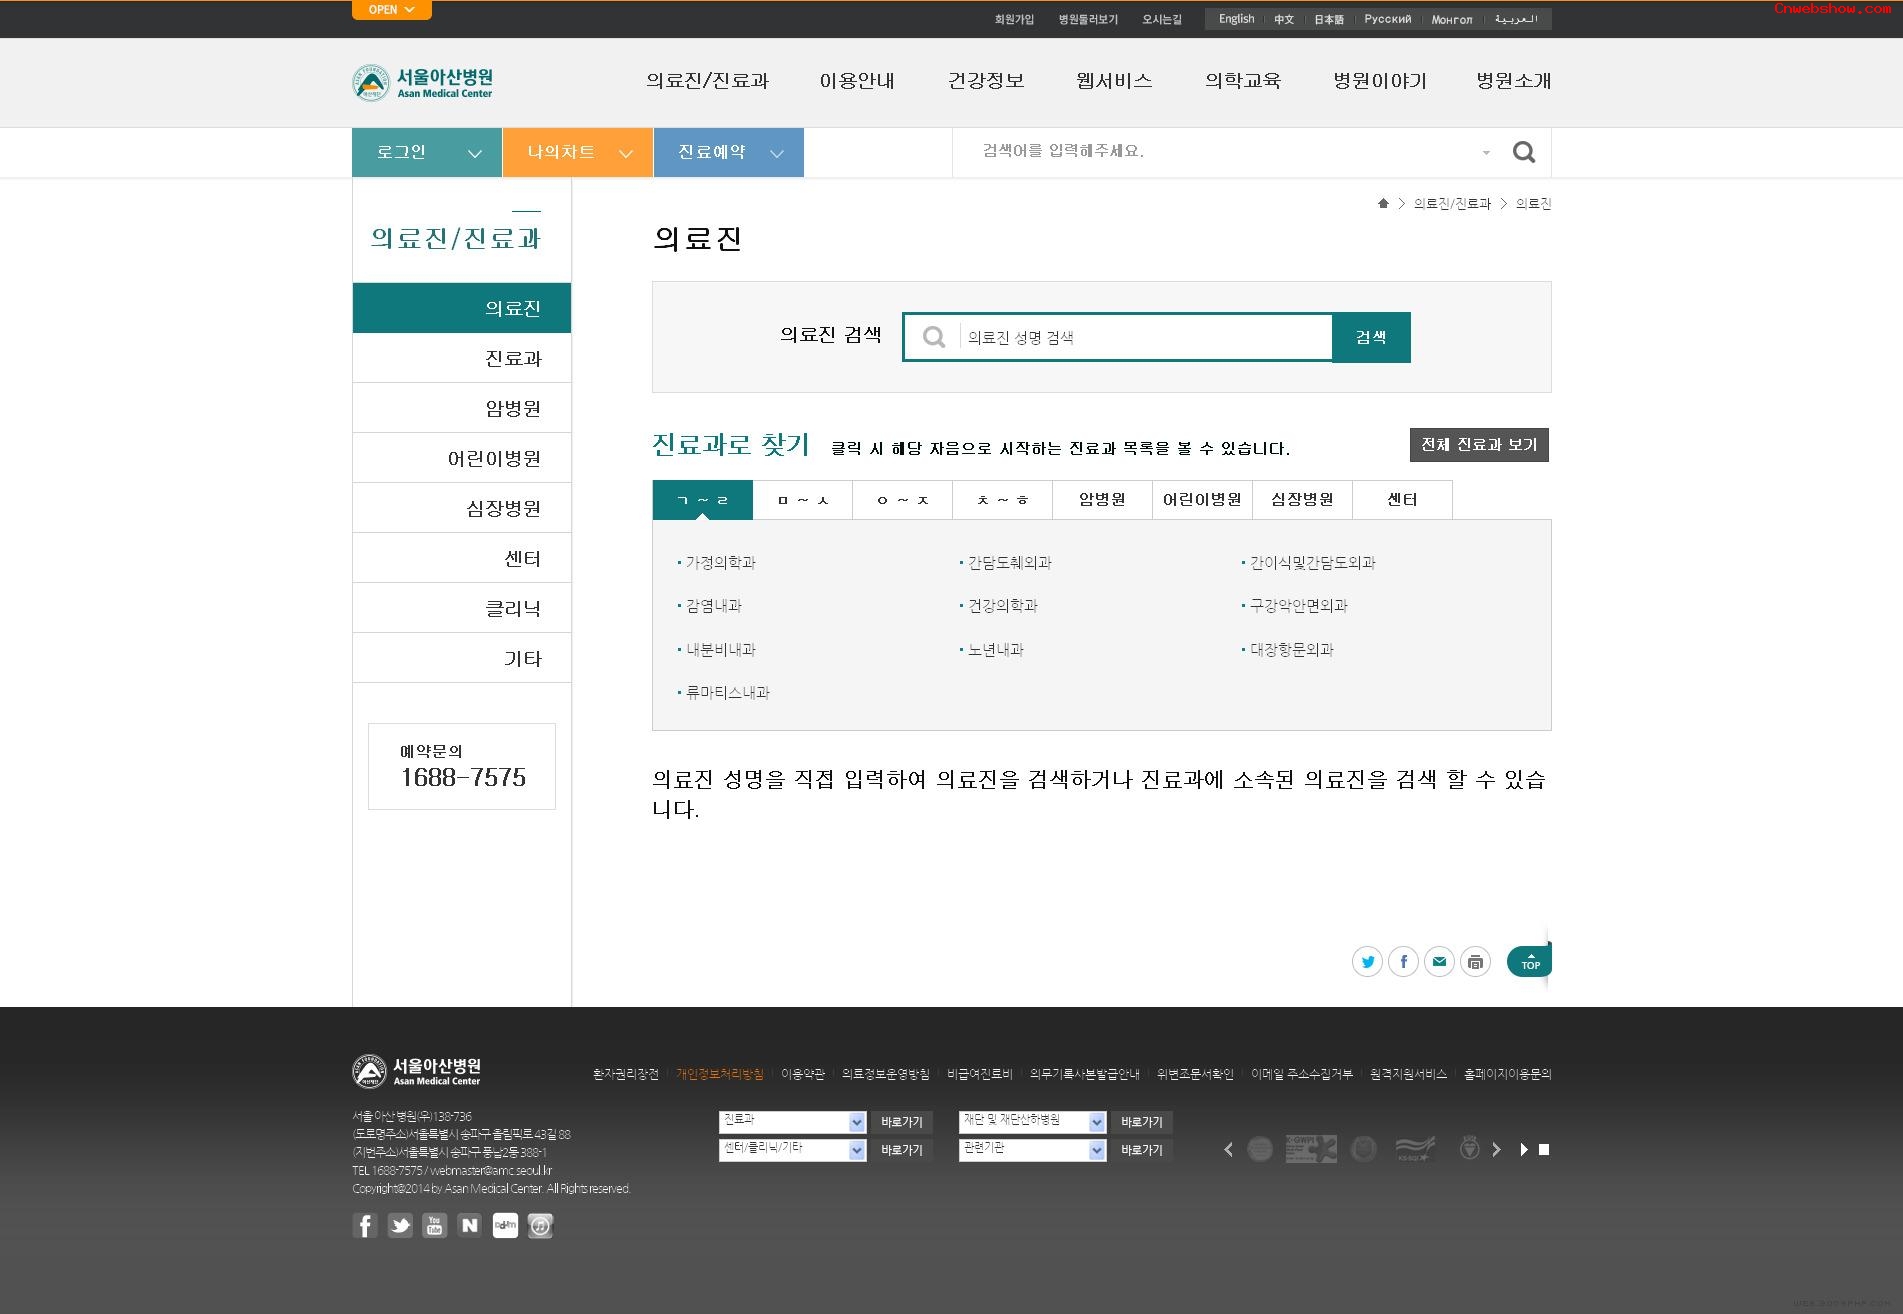Open the 간담도췌외과 department link
The height and width of the screenshot is (1314, 1903).
point(1009,563)
